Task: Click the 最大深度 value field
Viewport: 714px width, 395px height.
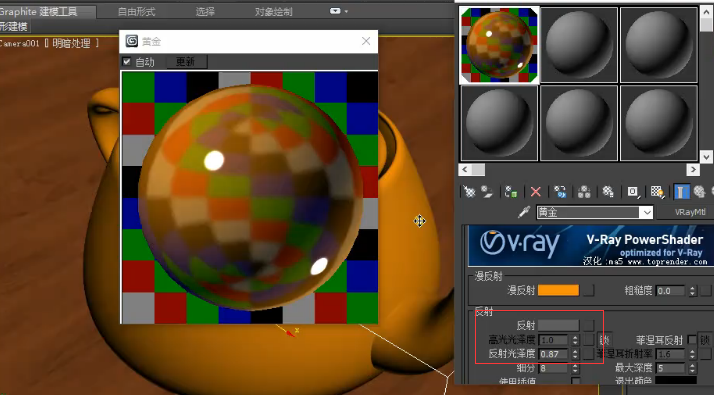Action: click(670, 368)
